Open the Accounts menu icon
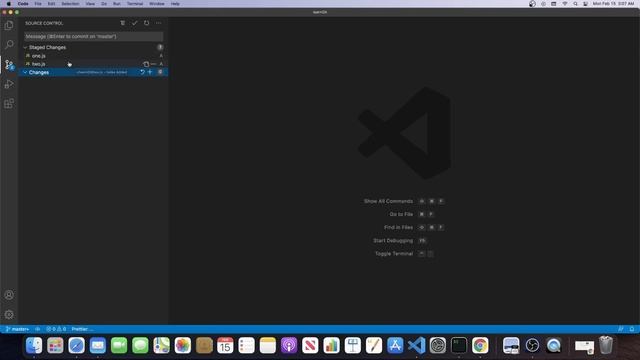The image size is (640, 360). 9,295
